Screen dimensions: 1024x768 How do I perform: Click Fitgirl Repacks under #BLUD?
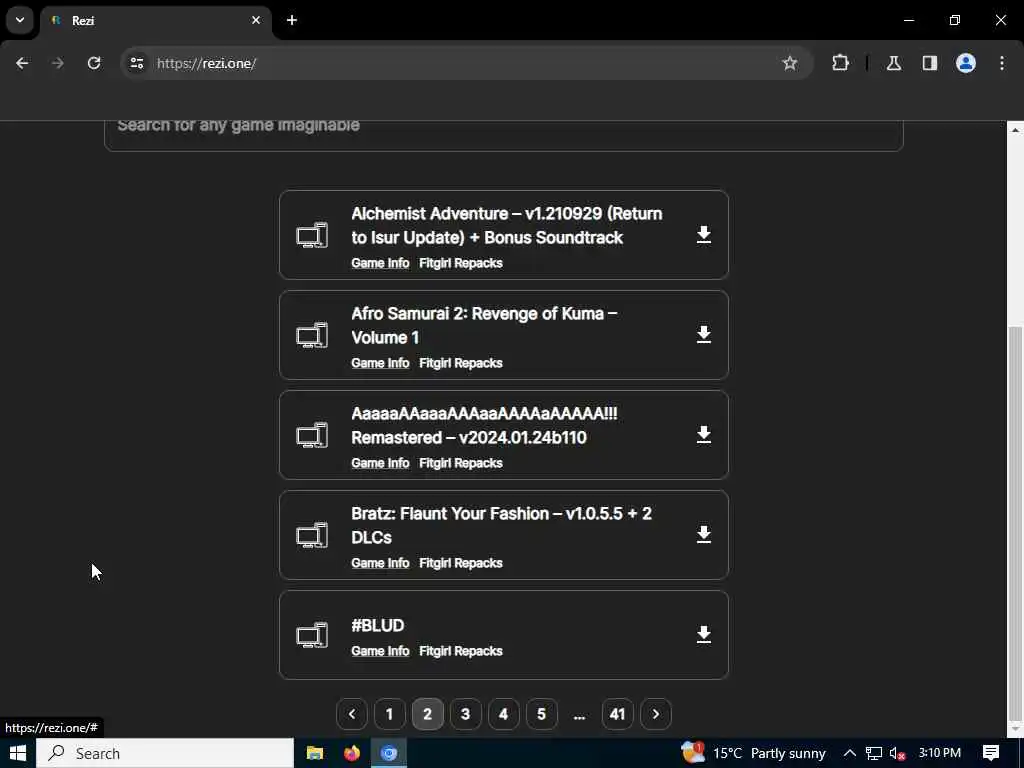460,651
